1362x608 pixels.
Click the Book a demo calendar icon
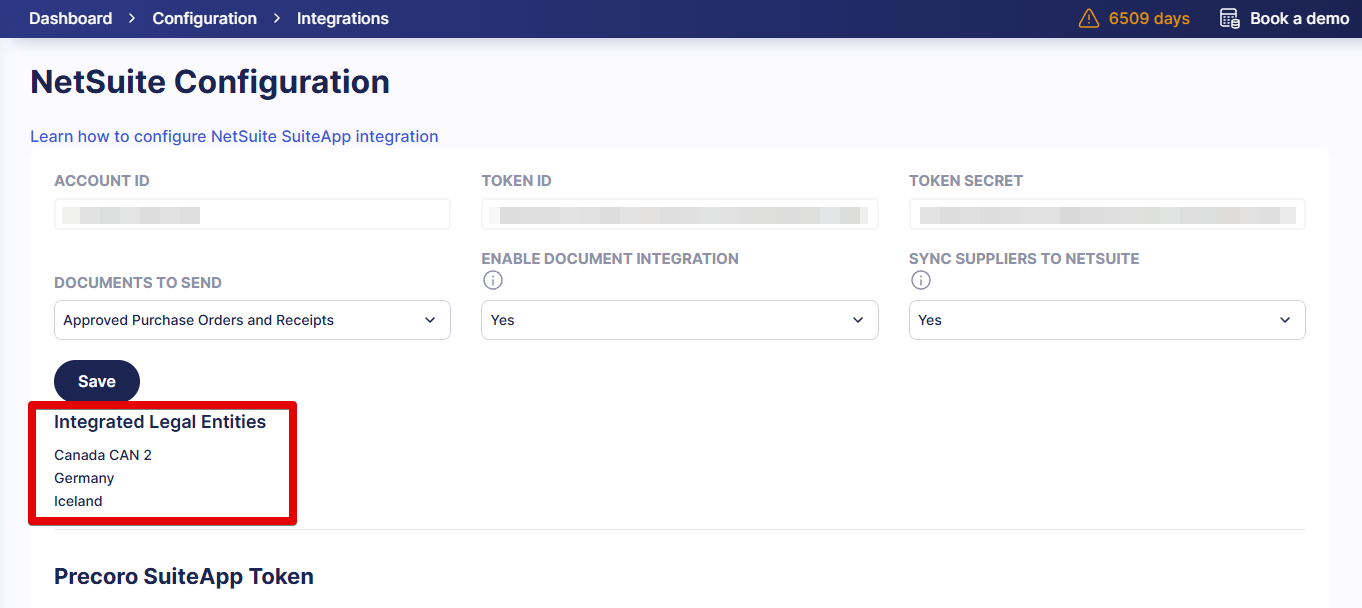coord(1230,18)
